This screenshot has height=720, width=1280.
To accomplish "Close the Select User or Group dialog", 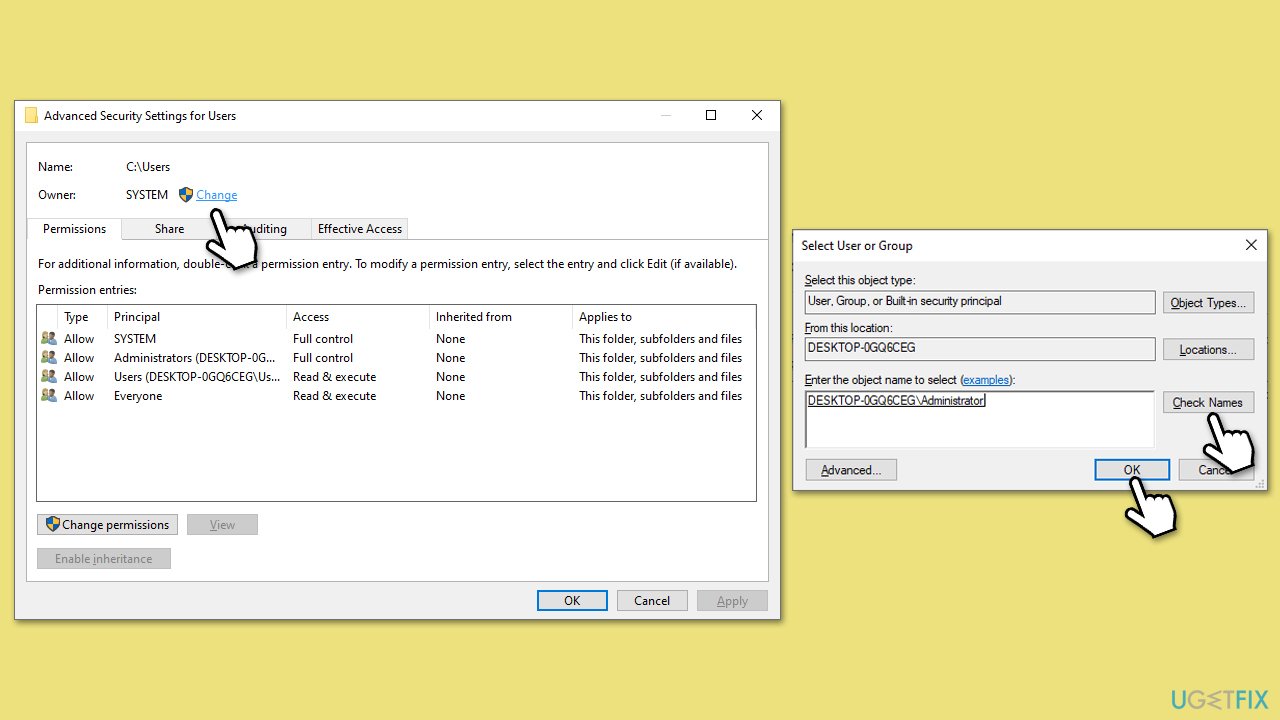I will [x=1250, y=245].
